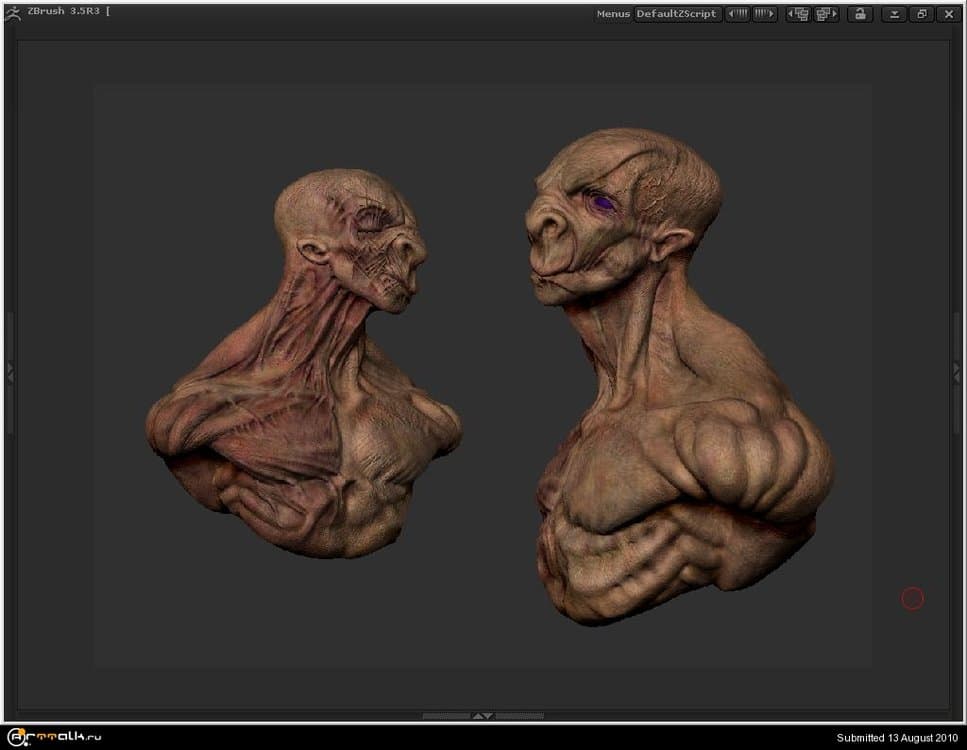The height and width of the screenshot is (750, 967).
Task: Open the DefaultZScript button
Action: [x=677, y=14]
